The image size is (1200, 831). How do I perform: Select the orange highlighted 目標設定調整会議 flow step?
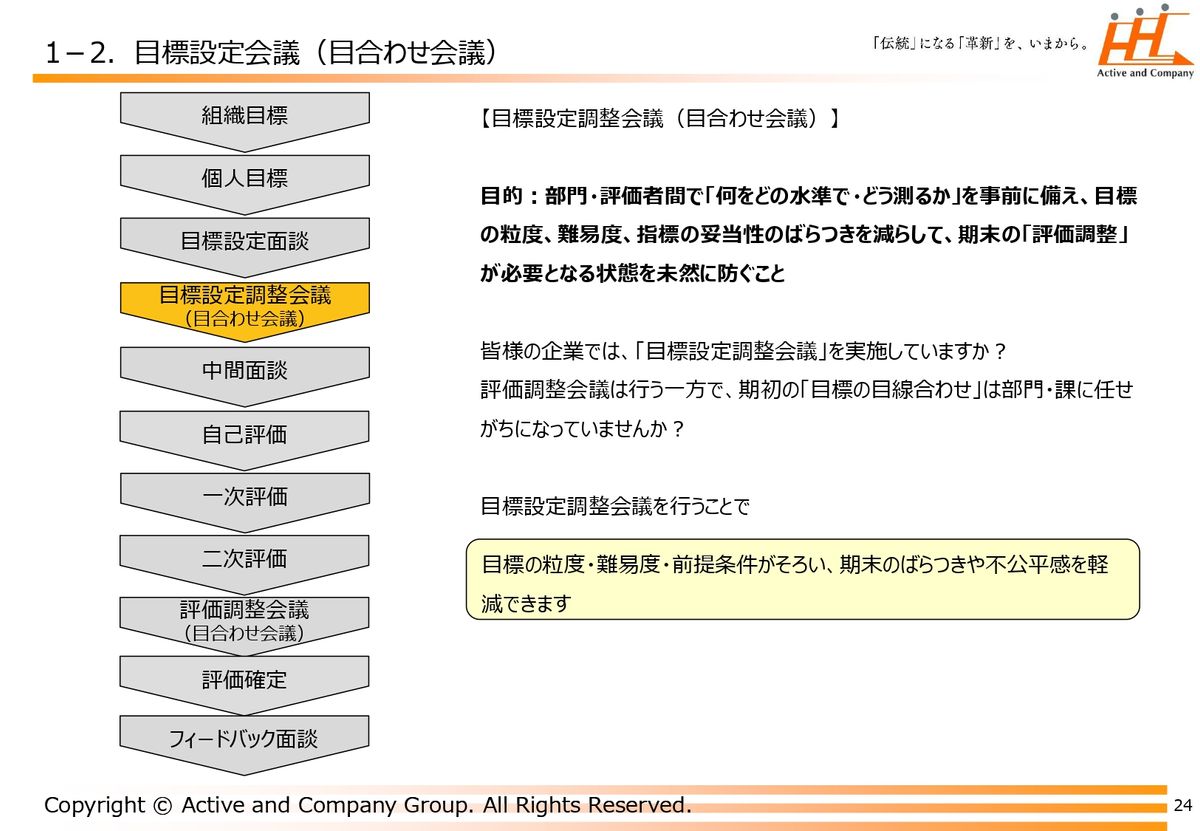pos(245,305)
